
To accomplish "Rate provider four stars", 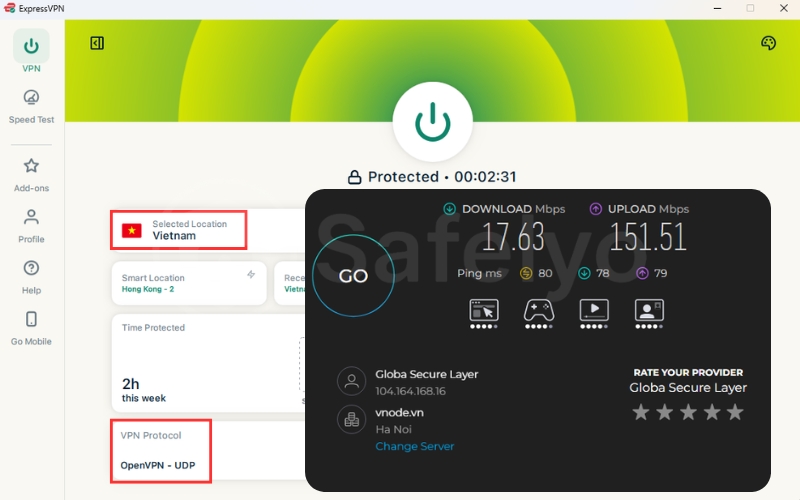I will point(712,412).
